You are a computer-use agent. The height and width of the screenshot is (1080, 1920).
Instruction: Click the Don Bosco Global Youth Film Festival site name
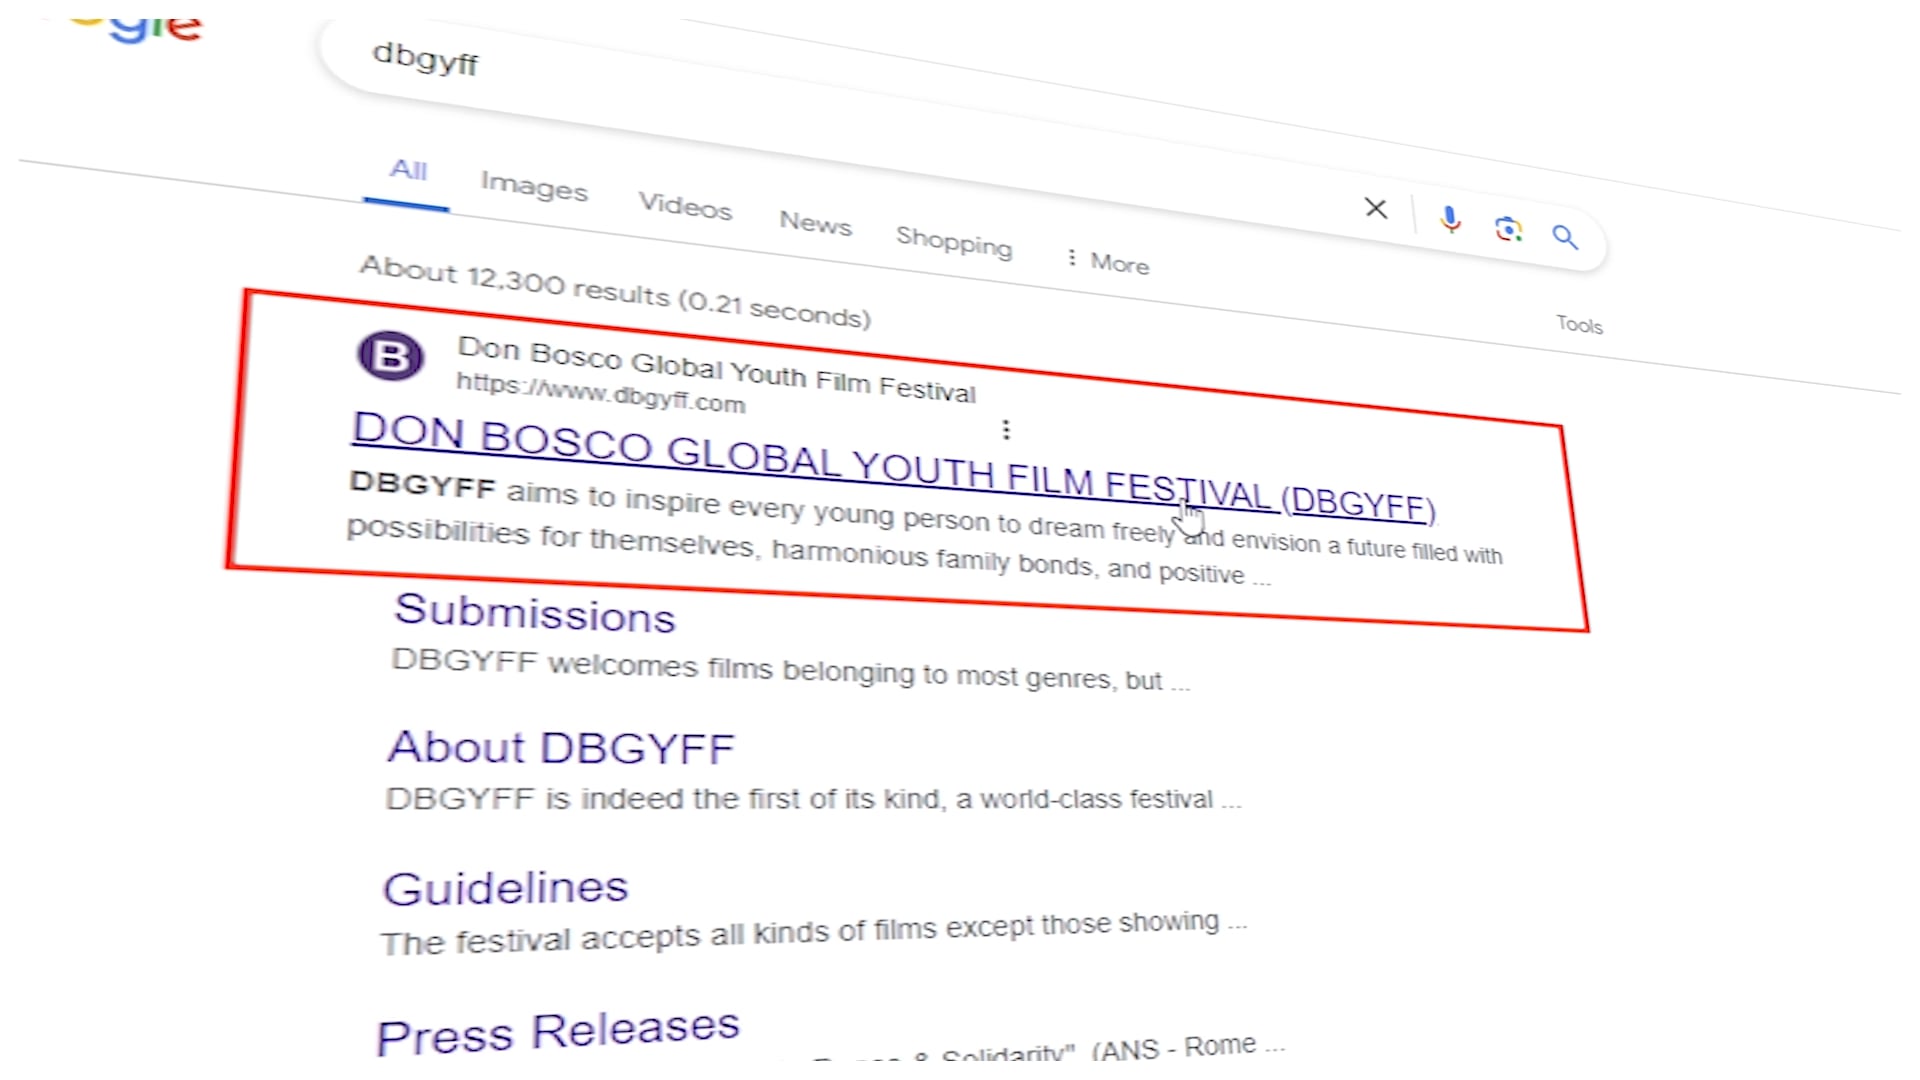pyautogui.click(x=716, y=369)
